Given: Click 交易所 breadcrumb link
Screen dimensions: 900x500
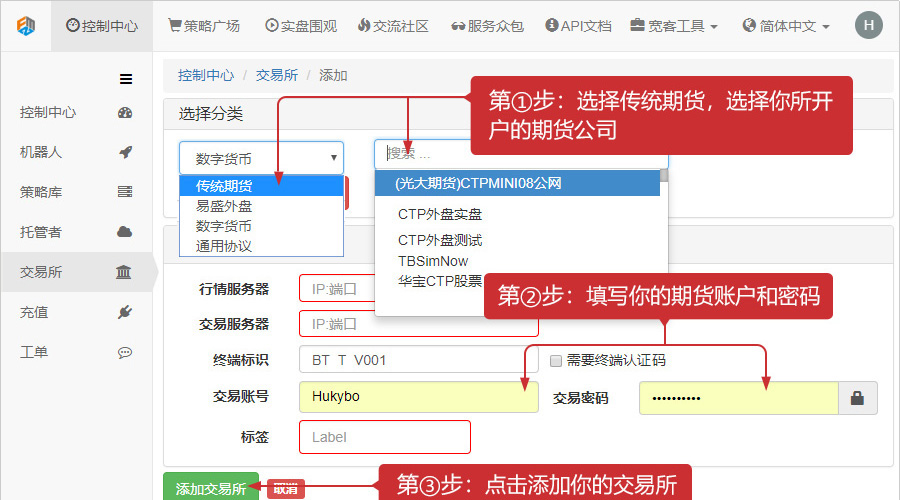Looking at the screenshot, I should pyautogui.click(x=276, y=75).
